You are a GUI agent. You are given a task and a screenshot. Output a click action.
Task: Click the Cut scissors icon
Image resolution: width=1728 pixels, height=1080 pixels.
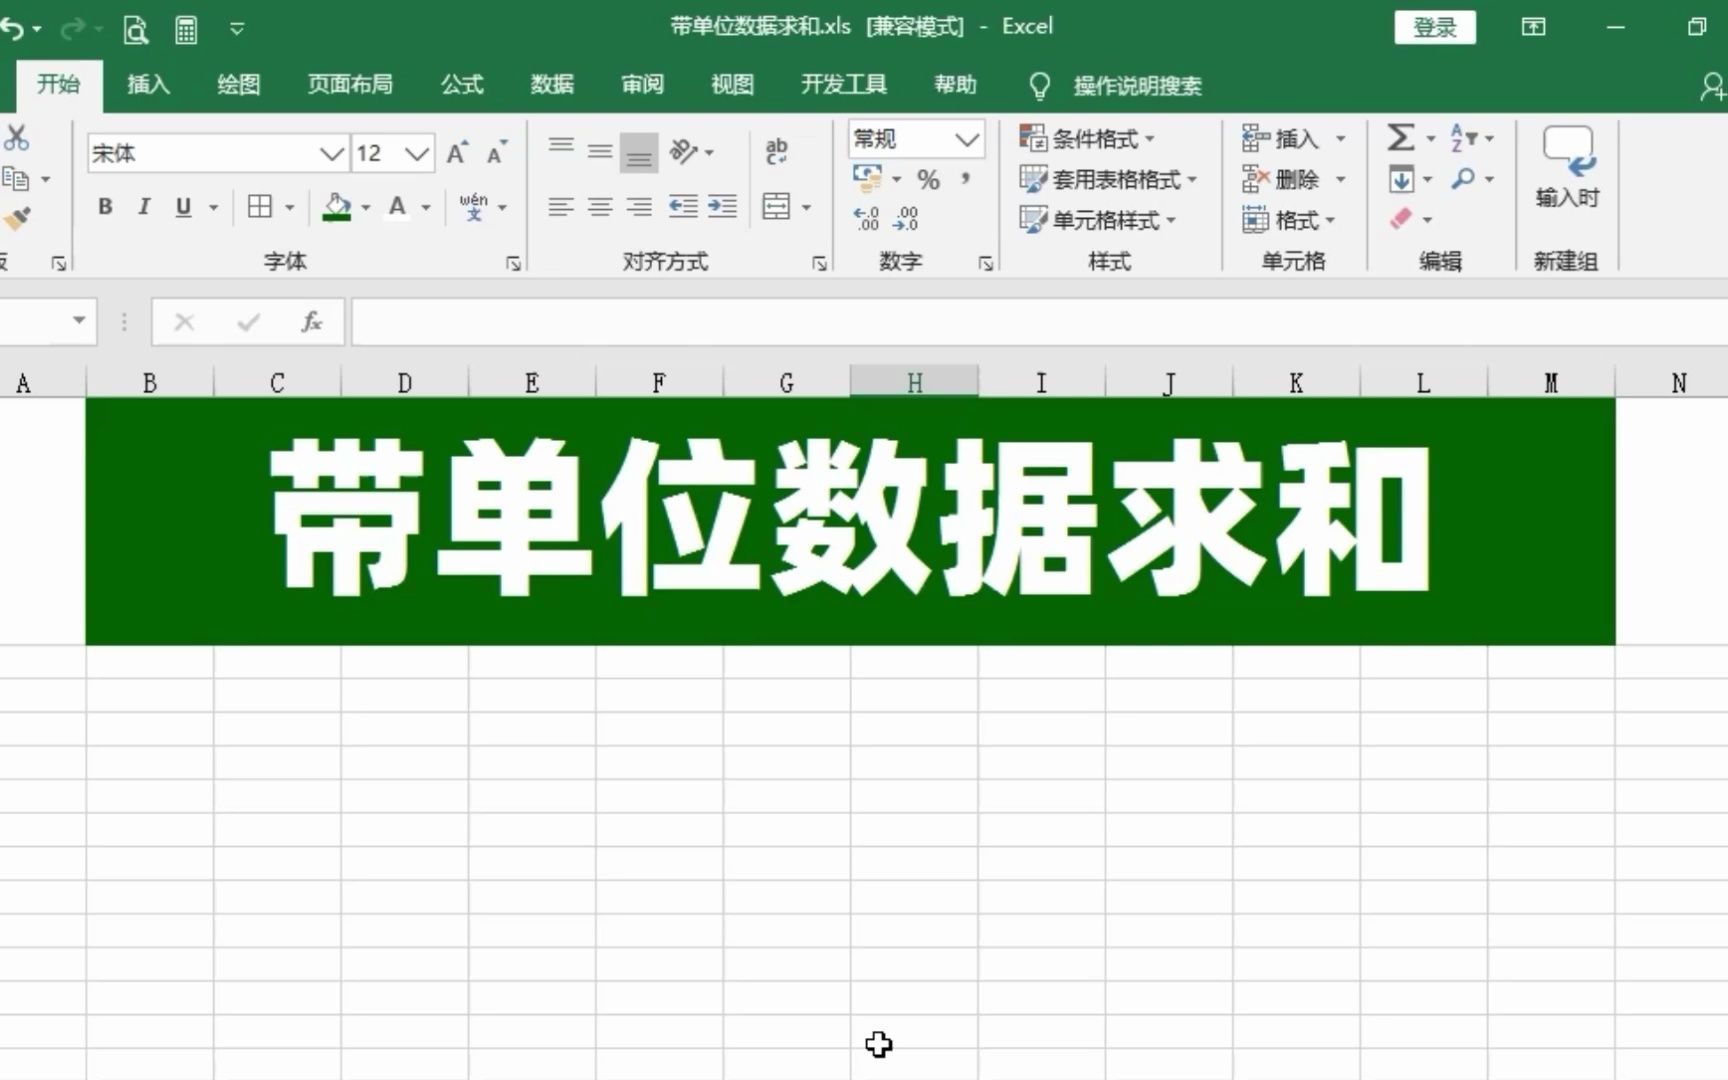15,137
